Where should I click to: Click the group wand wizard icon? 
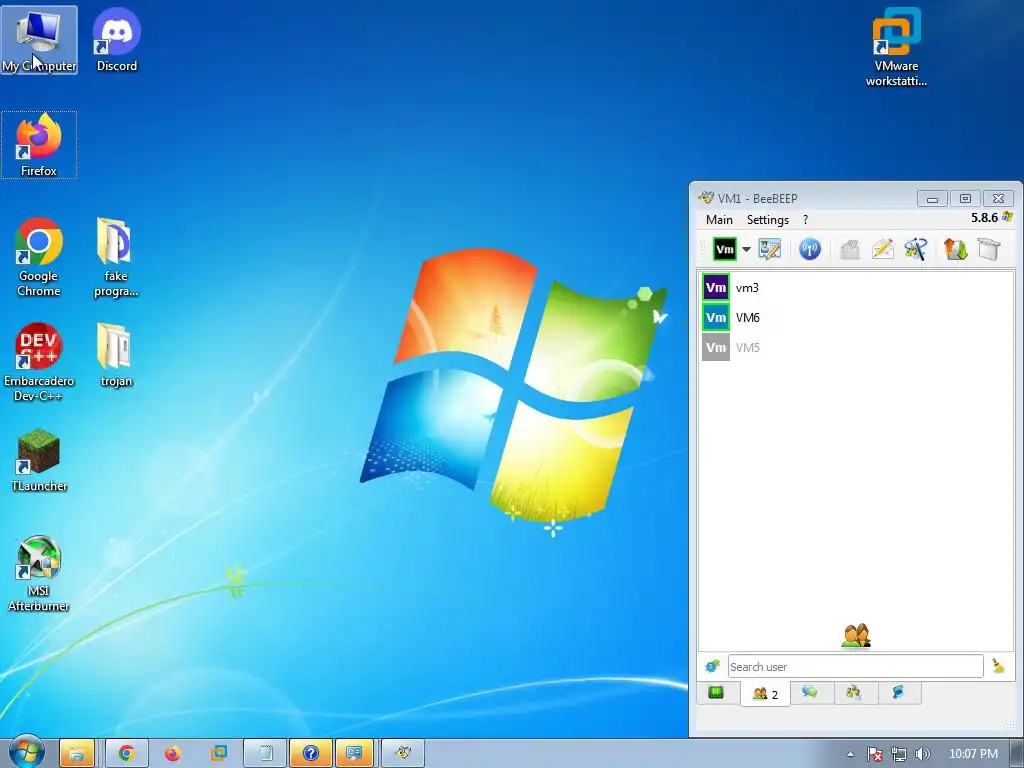[916, 249]
